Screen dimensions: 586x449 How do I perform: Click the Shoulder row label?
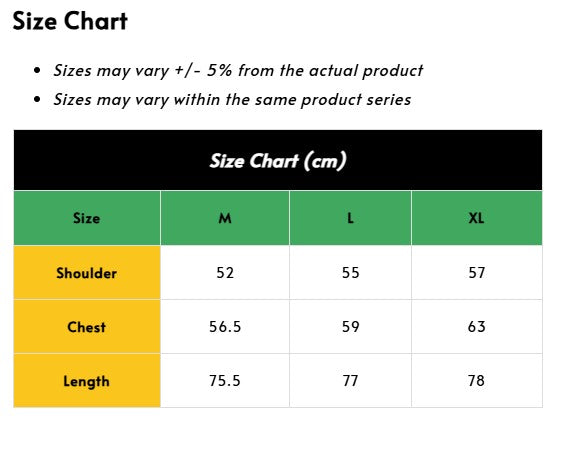point(87,273)
